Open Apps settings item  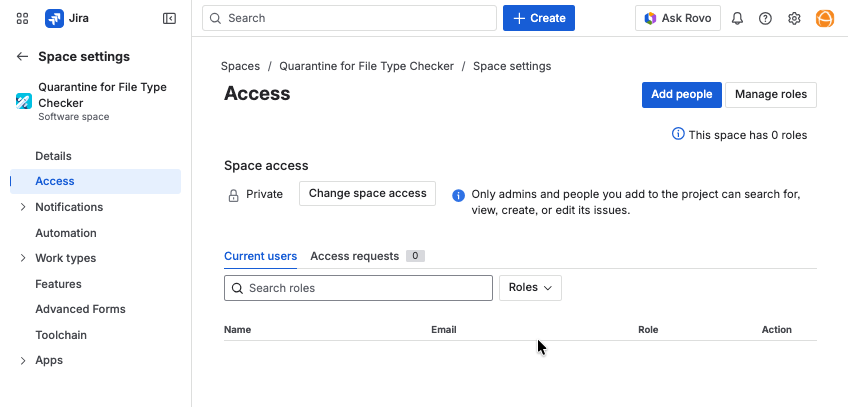click(49, 360)
